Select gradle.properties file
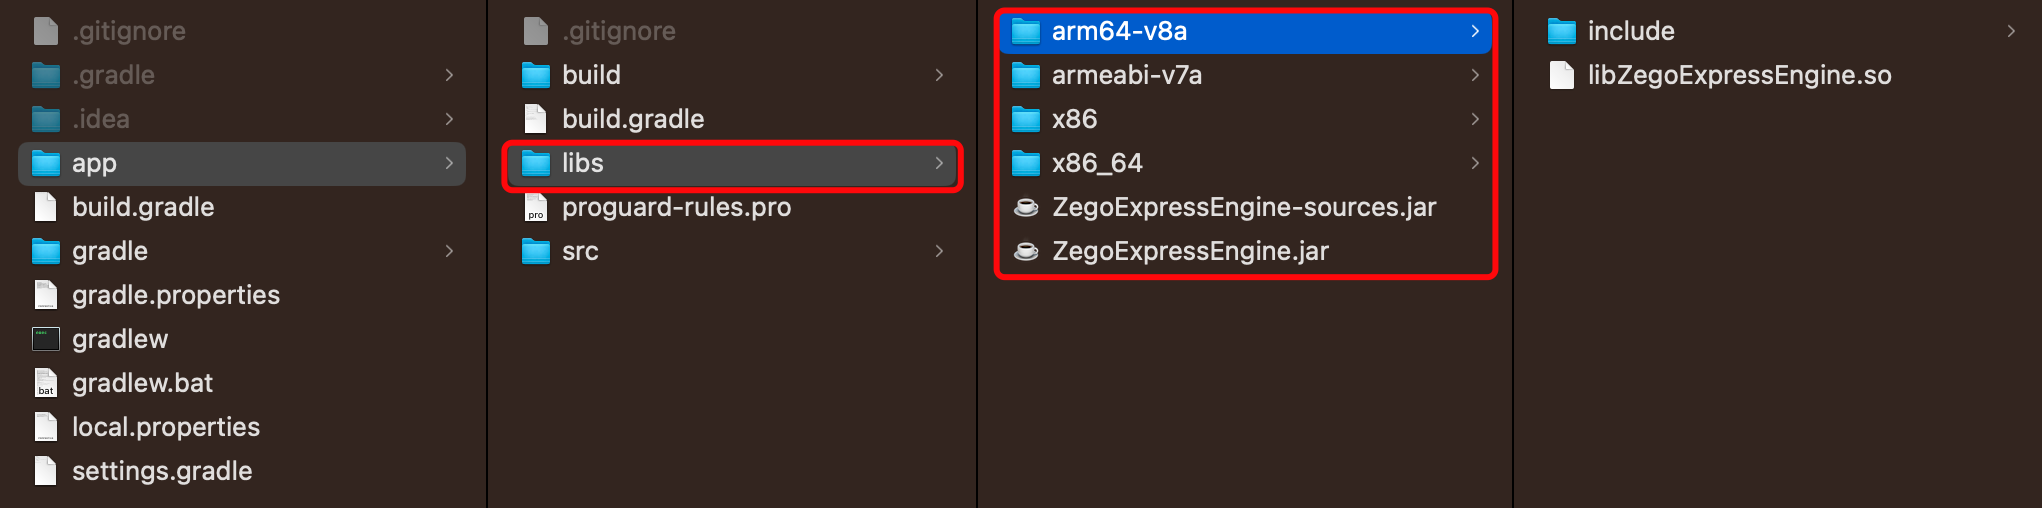The image size is (2042, 508). click(x=175, y=295)
